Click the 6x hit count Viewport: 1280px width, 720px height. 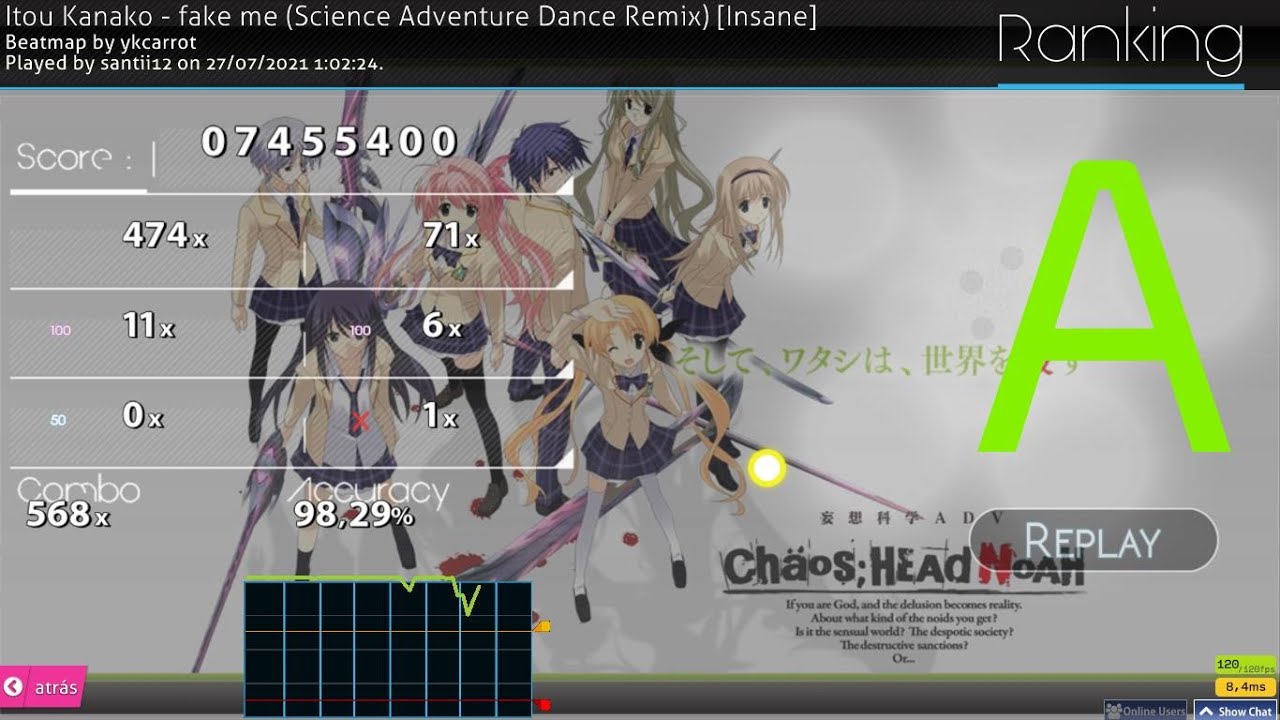(x=442, y=325)
